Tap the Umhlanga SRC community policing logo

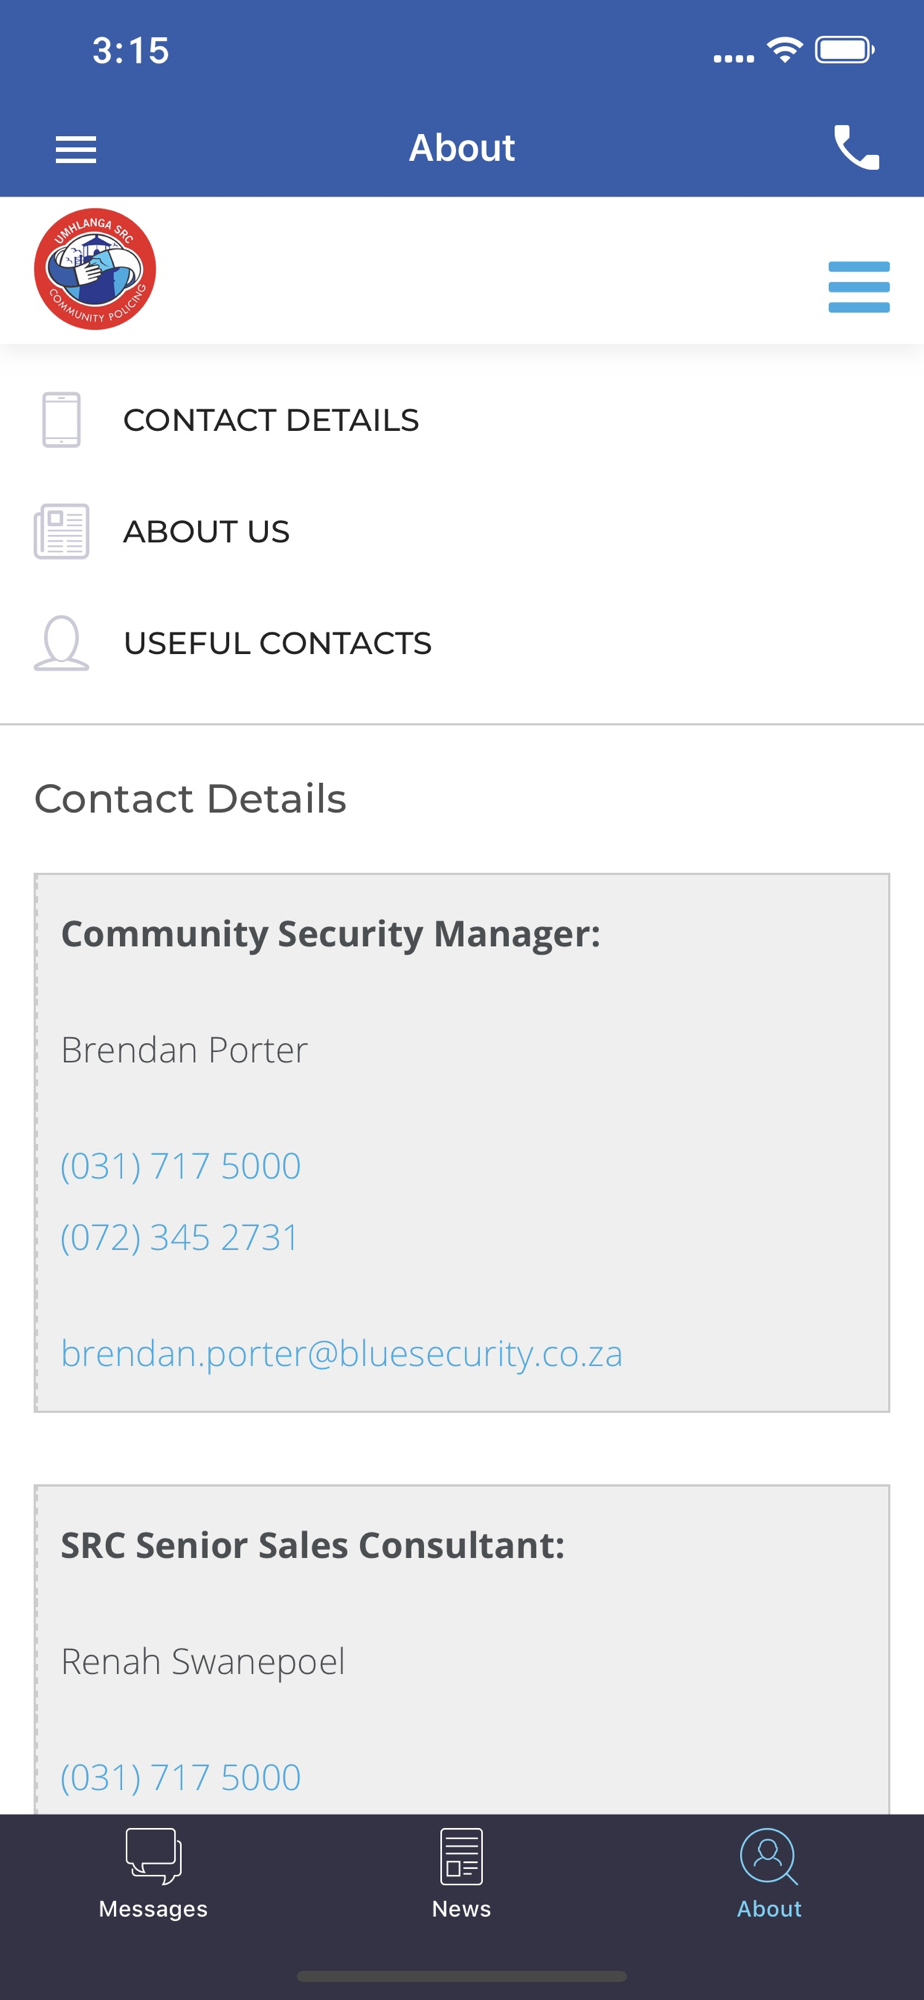pyautogui.click(x=95, y=269)
